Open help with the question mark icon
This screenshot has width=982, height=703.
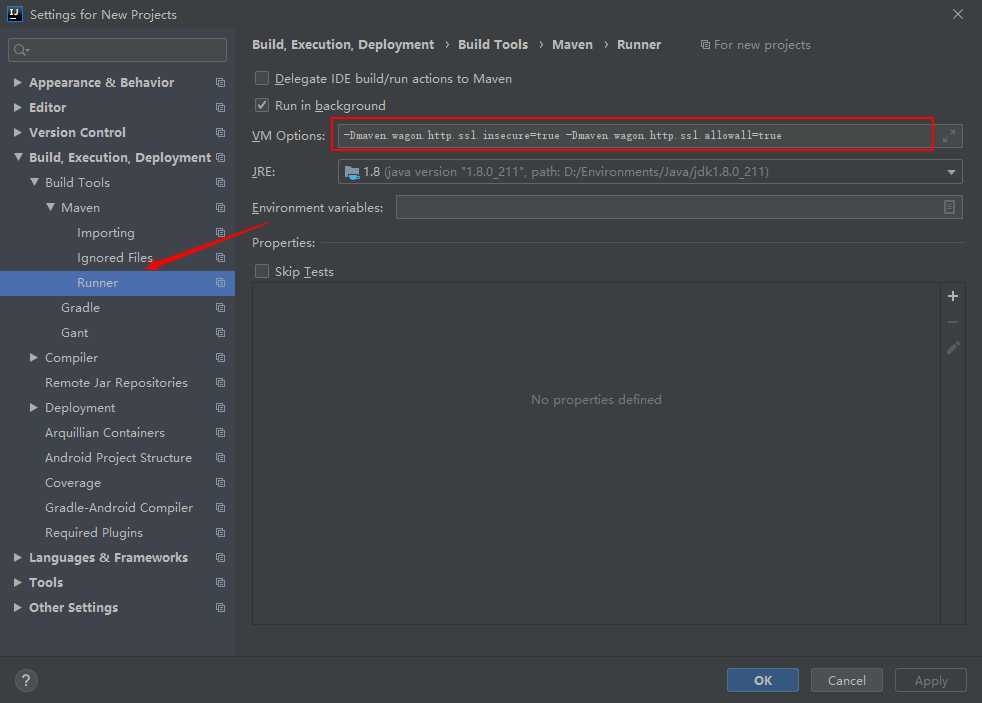coord(26,680)
